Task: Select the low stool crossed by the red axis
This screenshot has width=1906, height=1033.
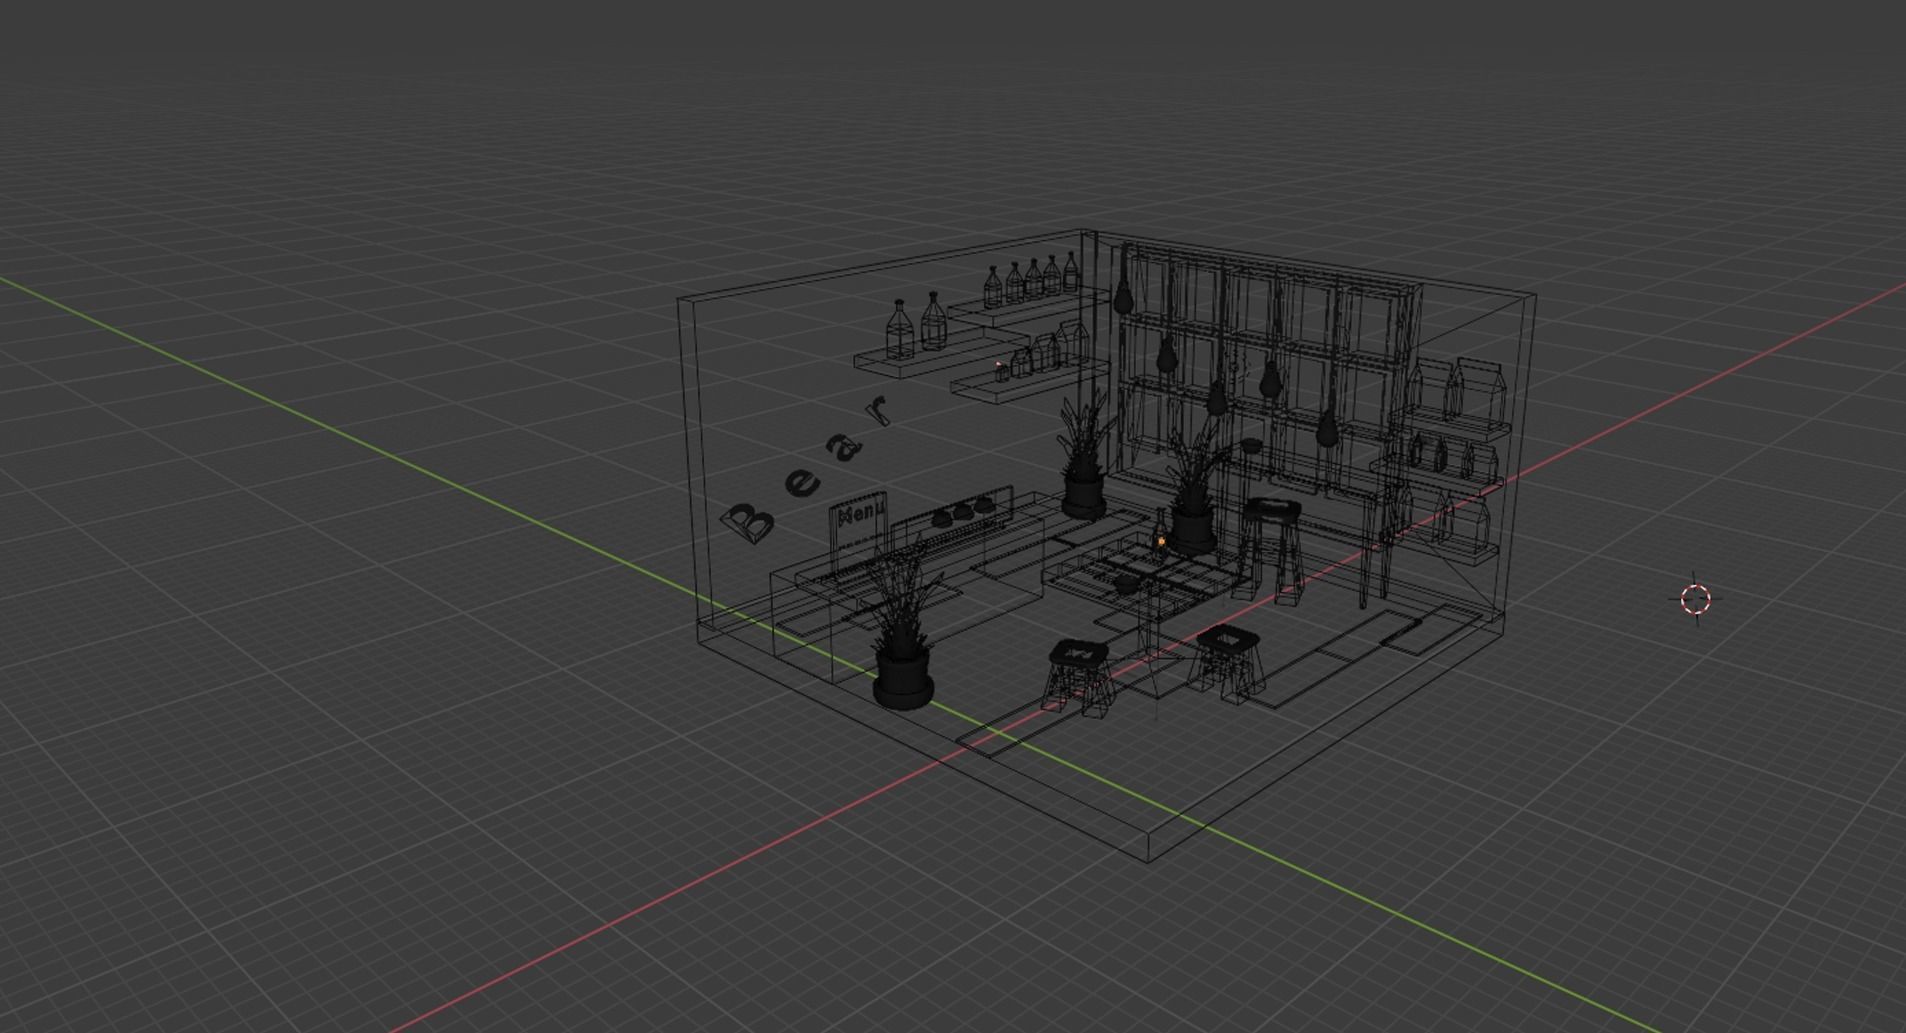Action: coord(1078,679)
